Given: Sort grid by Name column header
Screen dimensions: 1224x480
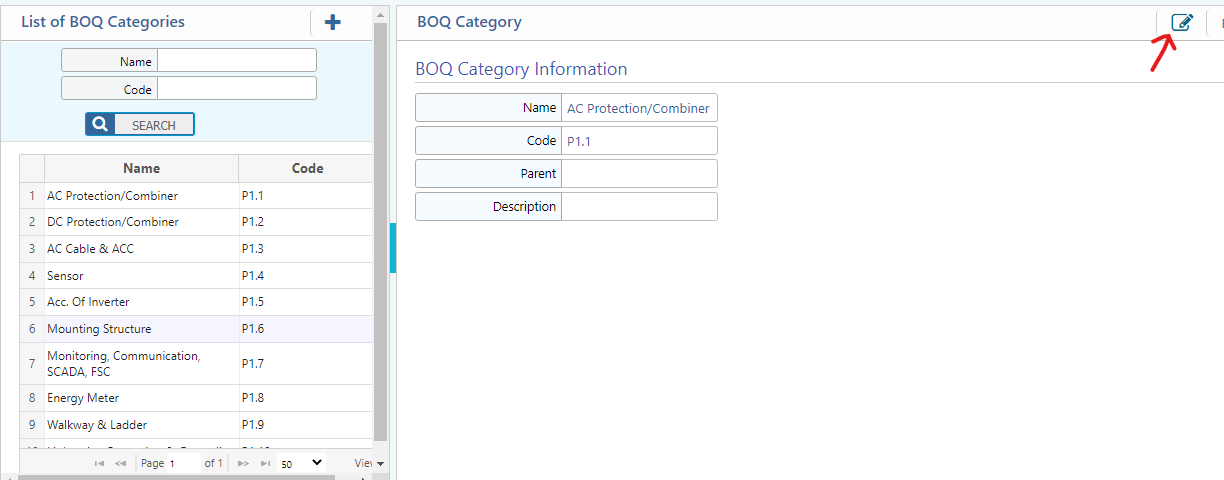Looking at the screenshot, I should pos(141,168).
